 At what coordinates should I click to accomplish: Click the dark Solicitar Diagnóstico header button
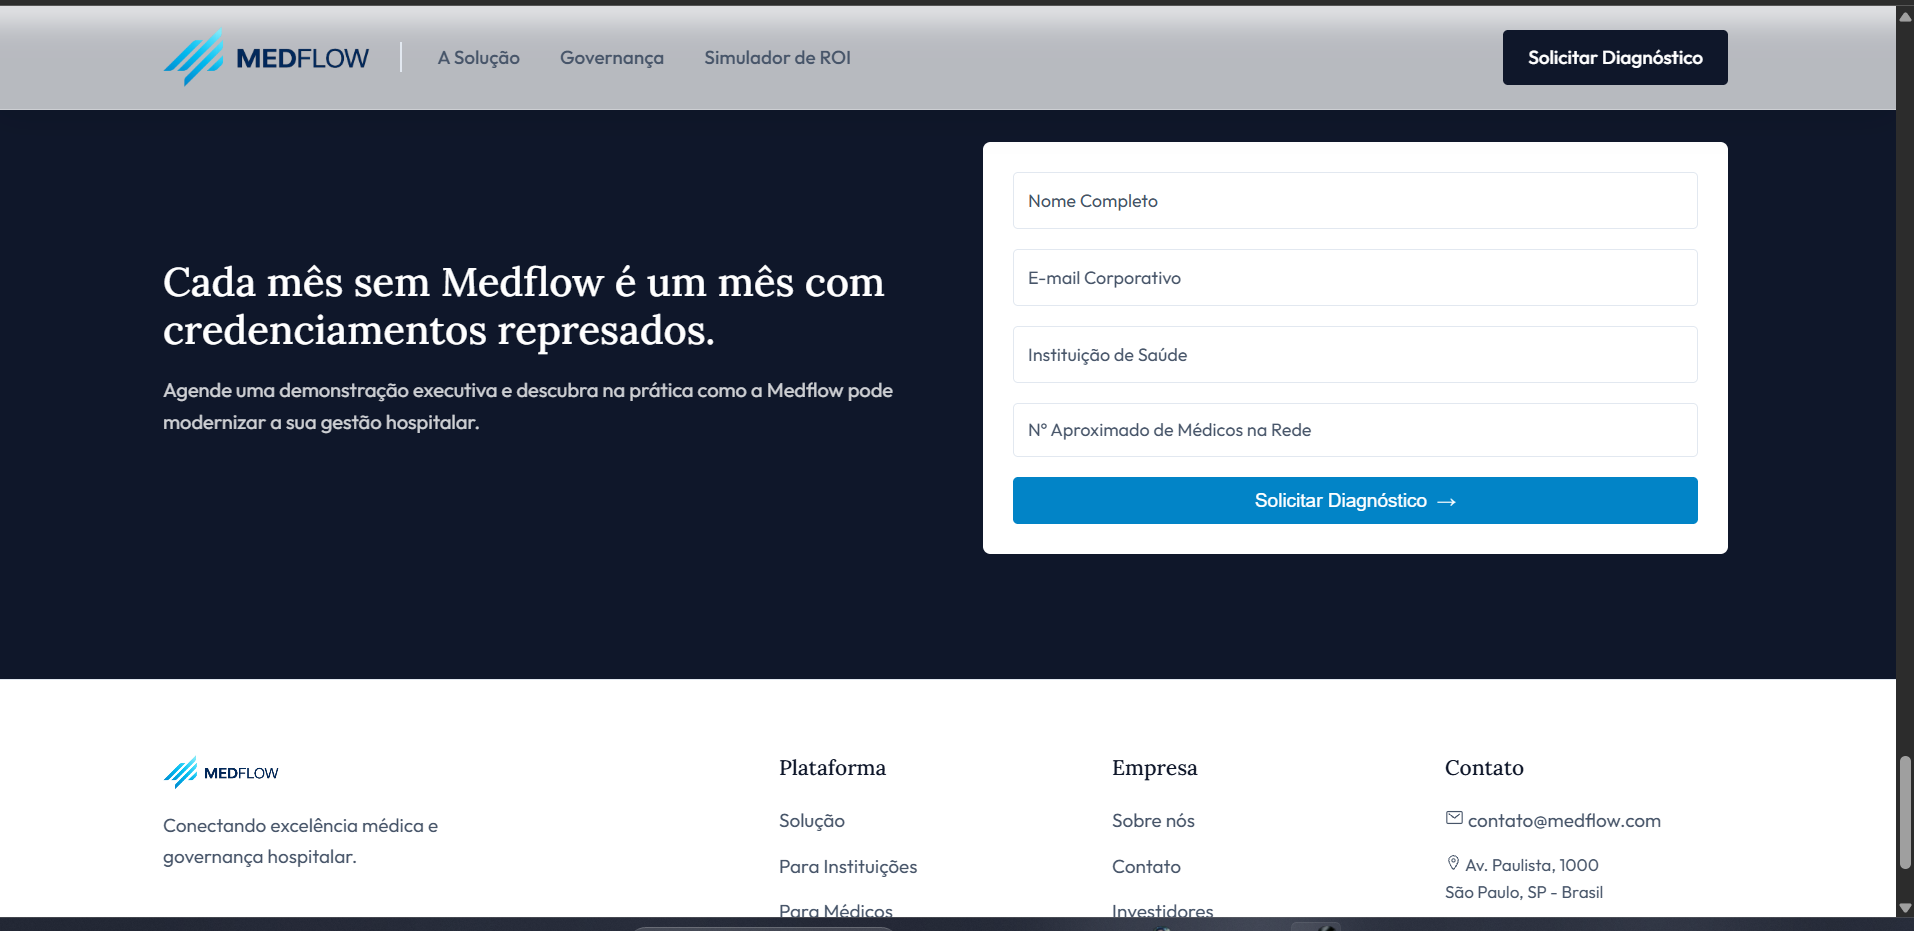pyautogui.click(x=1615, y=57)
